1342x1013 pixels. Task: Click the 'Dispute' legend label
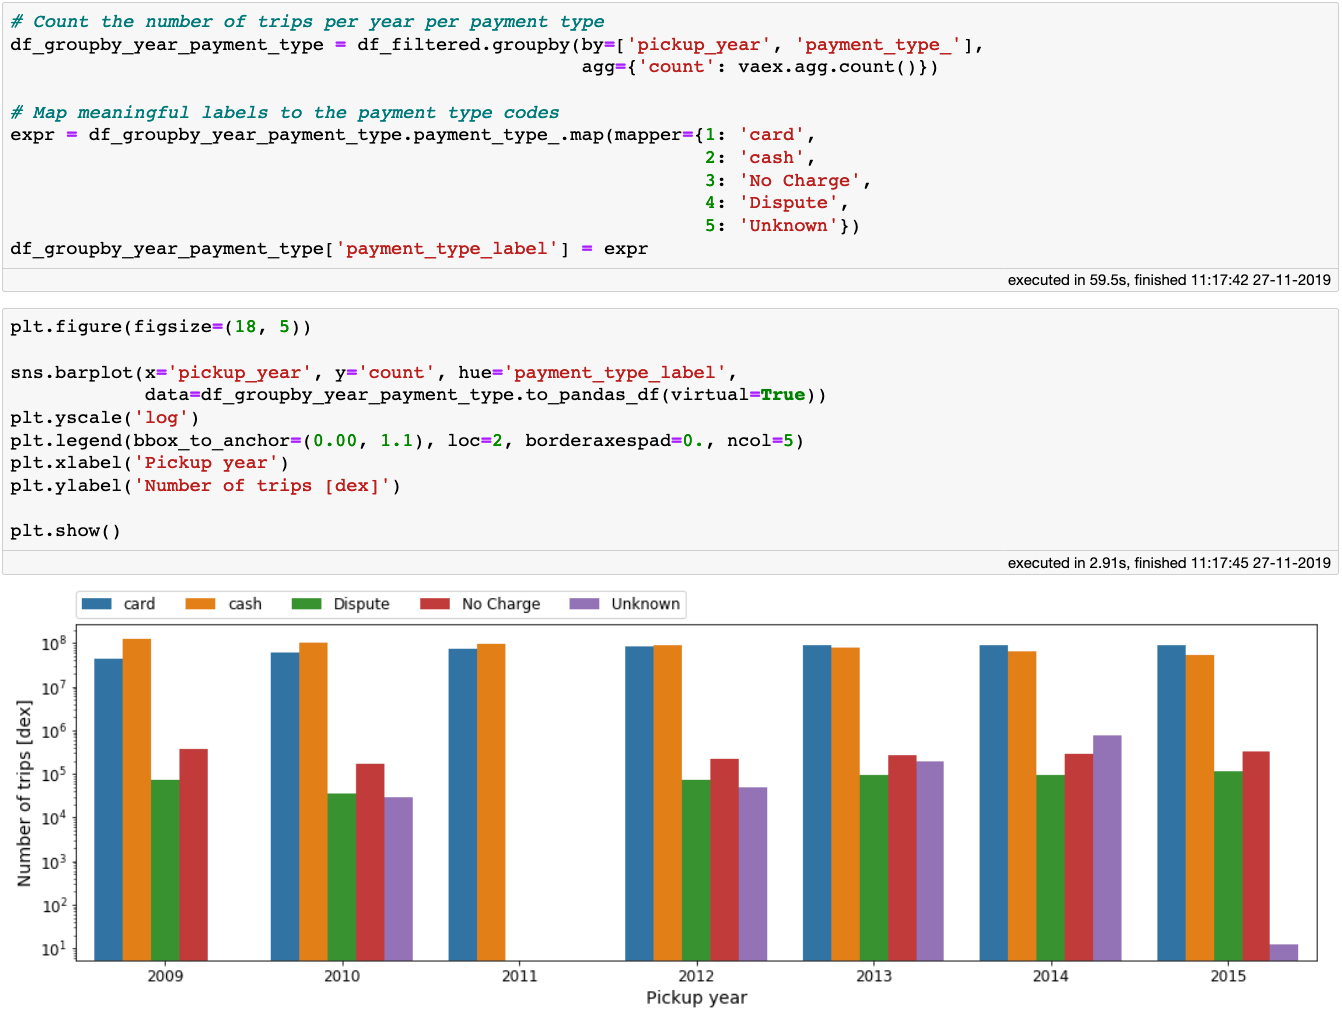(361, 604)
